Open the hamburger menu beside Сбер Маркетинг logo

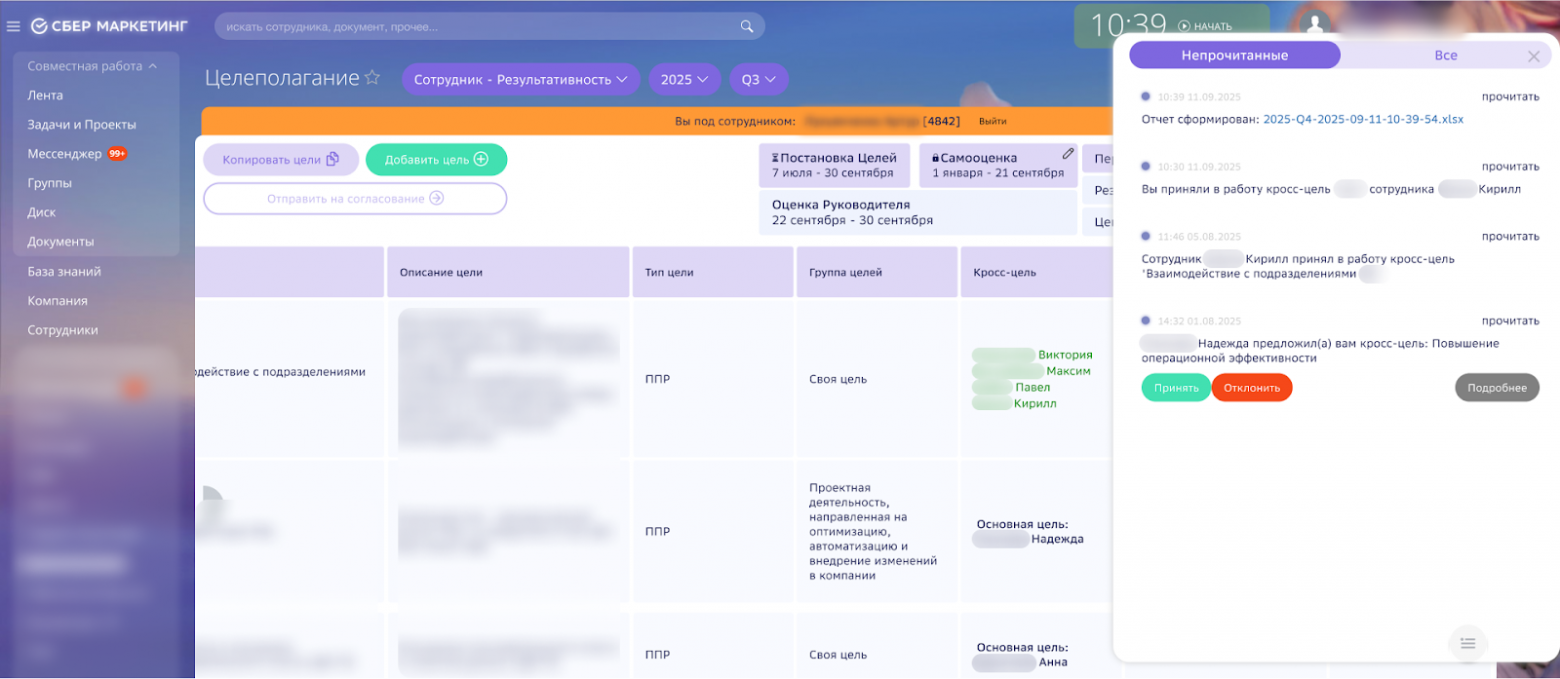14,26
